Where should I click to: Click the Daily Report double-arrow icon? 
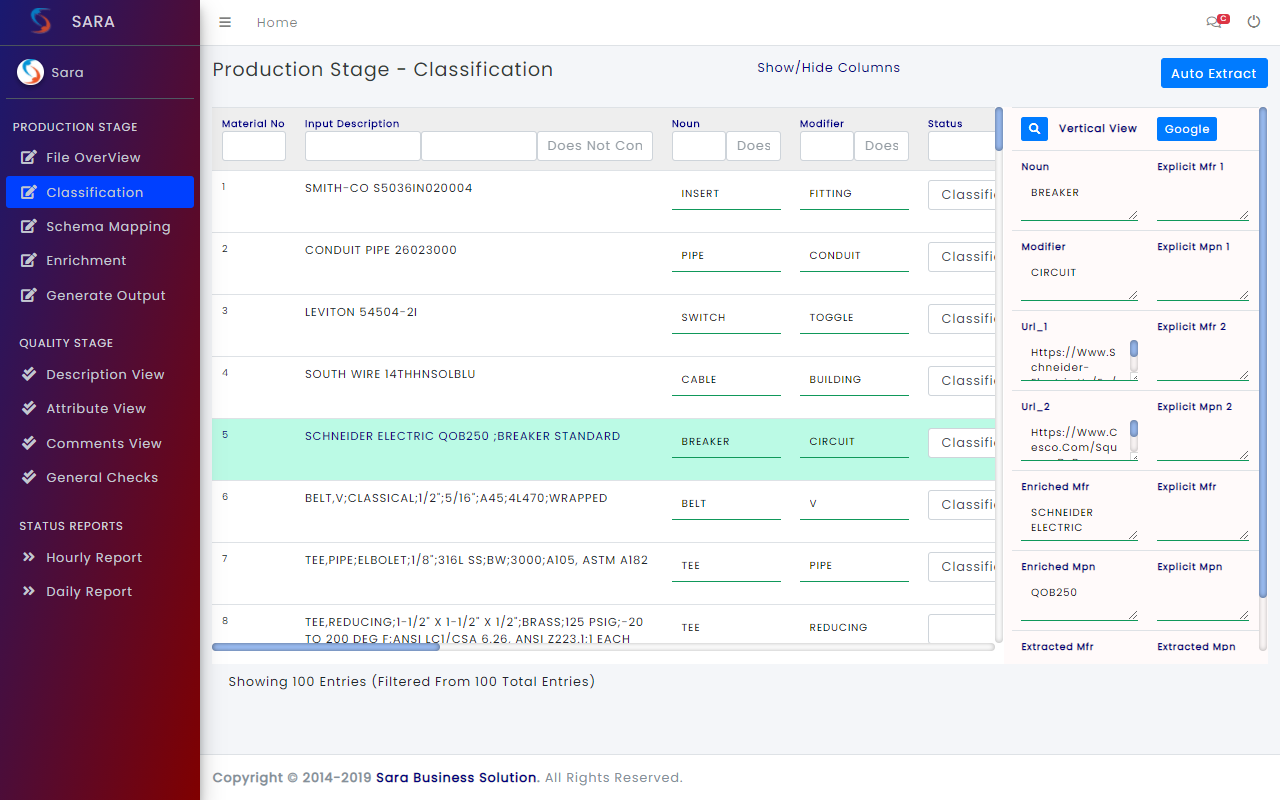coord(29,591)
